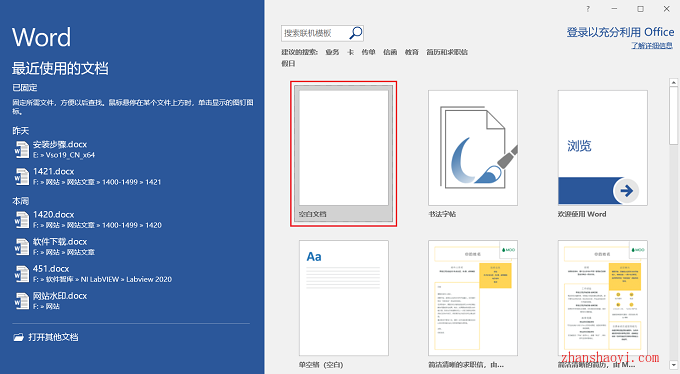
Task: Click suggested search 传单
Action: tap(368, 52)
